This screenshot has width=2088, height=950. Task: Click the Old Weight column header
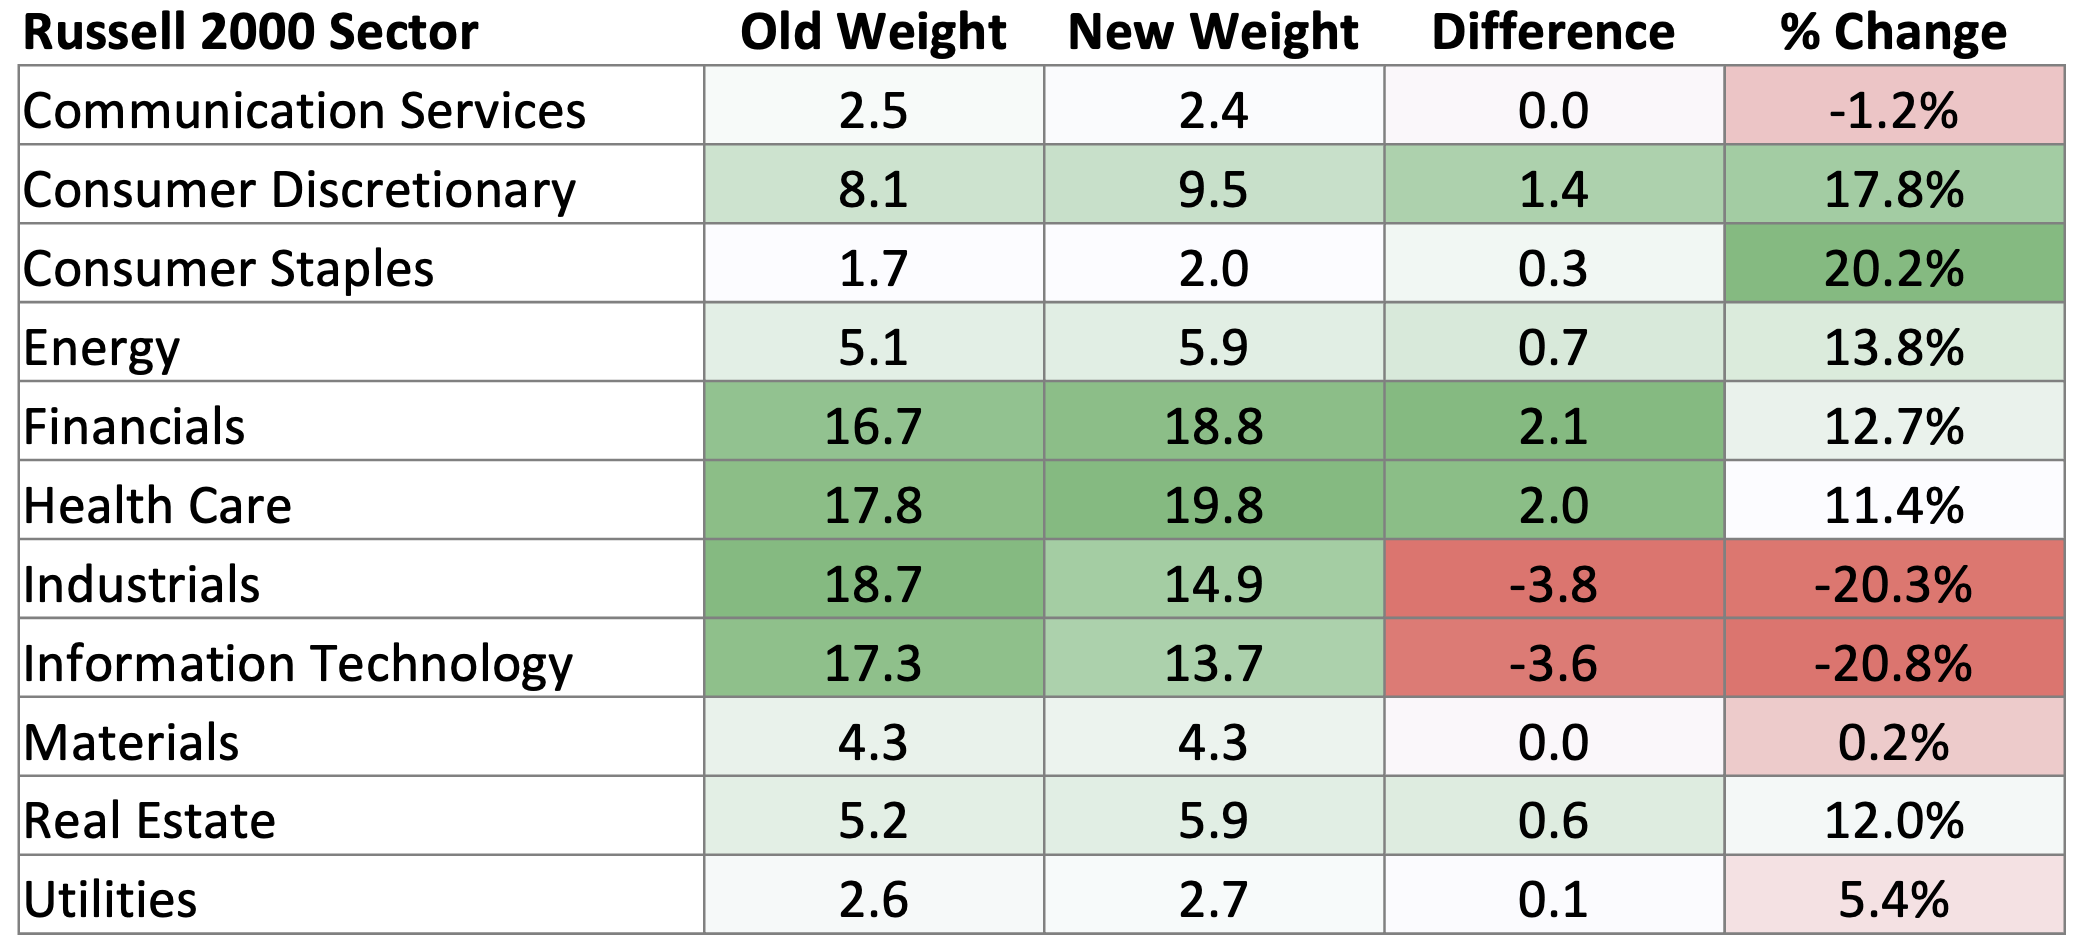pos(873,32)
